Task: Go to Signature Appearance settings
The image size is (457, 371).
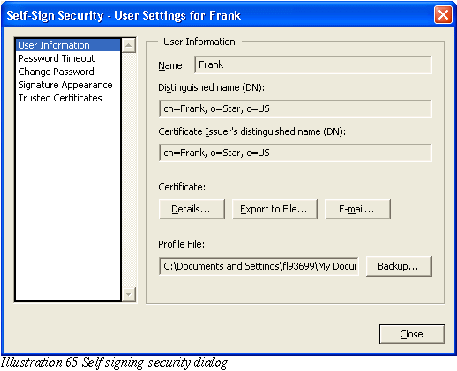Action: pyautogui.click(x=65, y=85)
